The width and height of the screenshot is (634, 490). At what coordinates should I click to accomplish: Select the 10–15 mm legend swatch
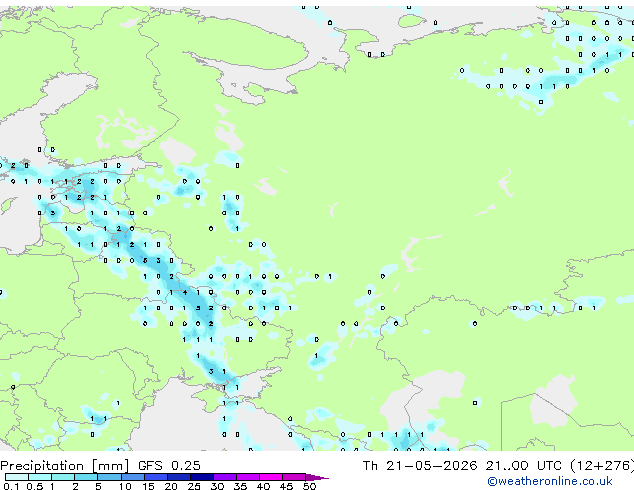coord(132,477)
